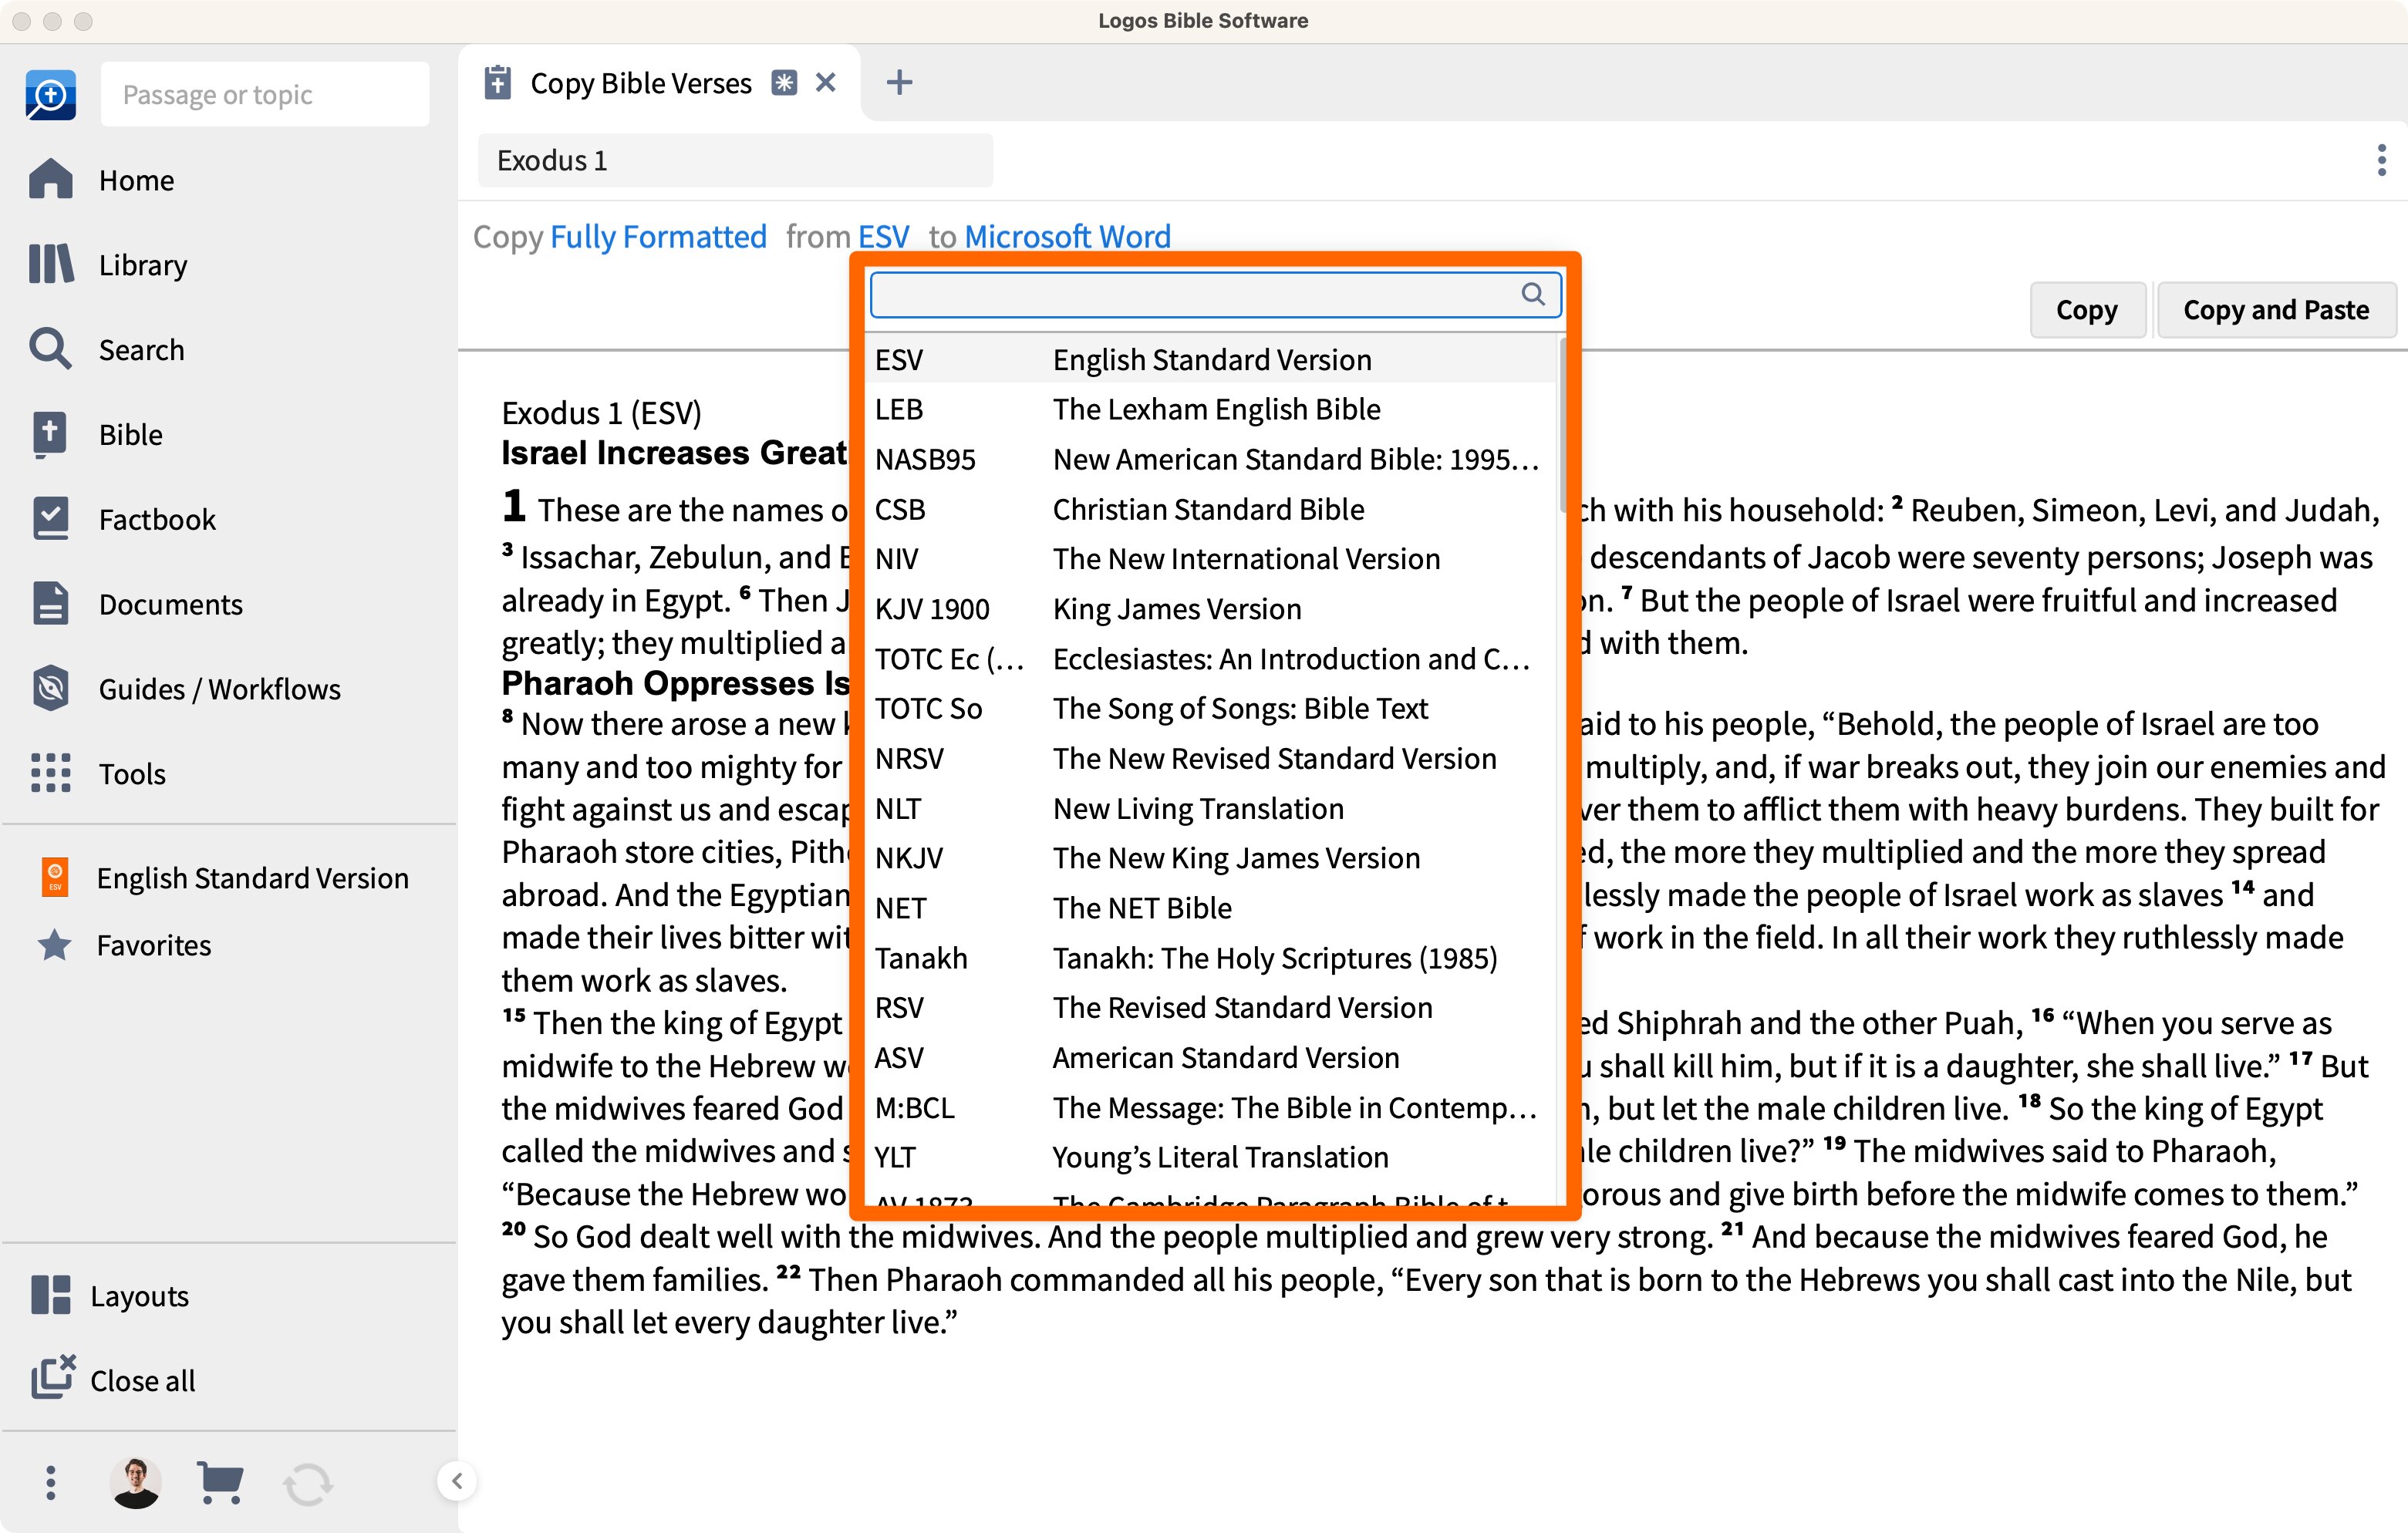Click the sync refresh icon
This screenshot has height=1533, width=2408.
308,1484
